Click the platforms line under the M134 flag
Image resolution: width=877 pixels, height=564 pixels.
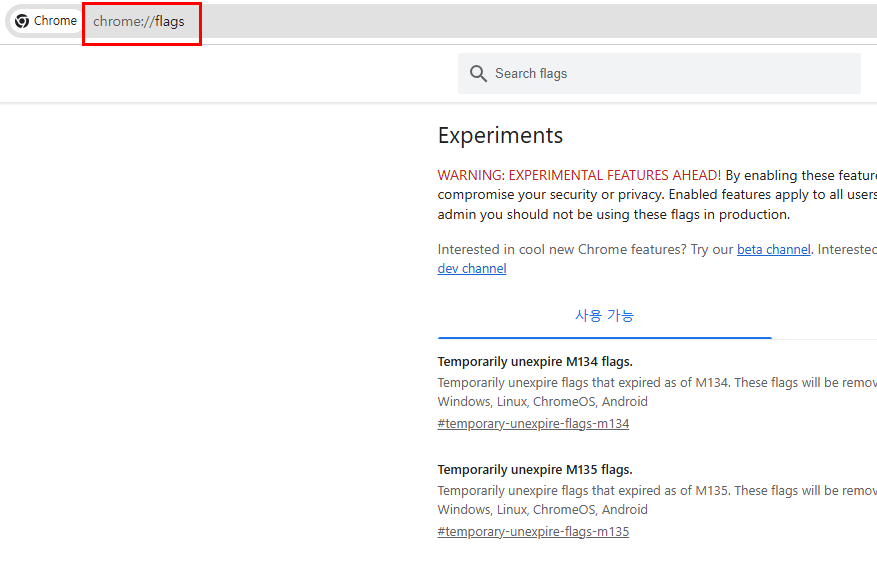point(543,402)
